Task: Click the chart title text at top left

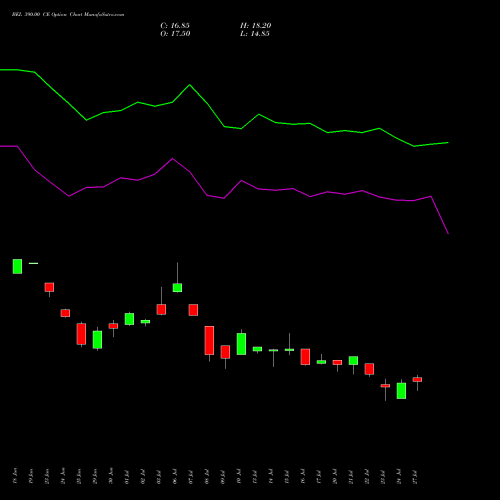Action: pyautogui.click(x=68, y=15)
